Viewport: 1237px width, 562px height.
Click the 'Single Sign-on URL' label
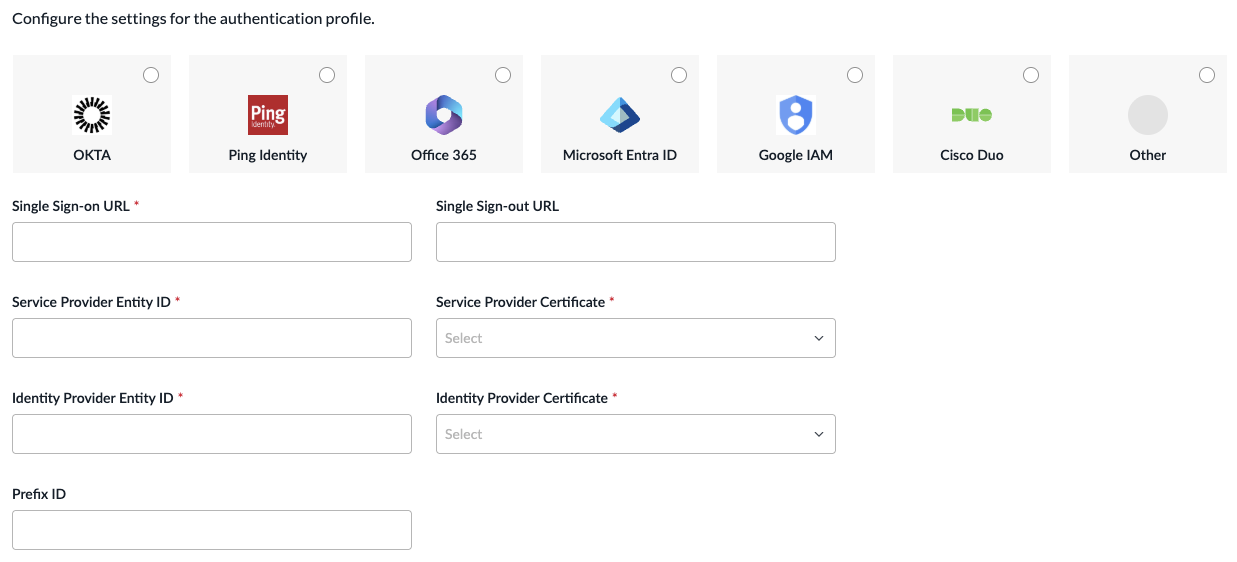[x=71, y=206]
